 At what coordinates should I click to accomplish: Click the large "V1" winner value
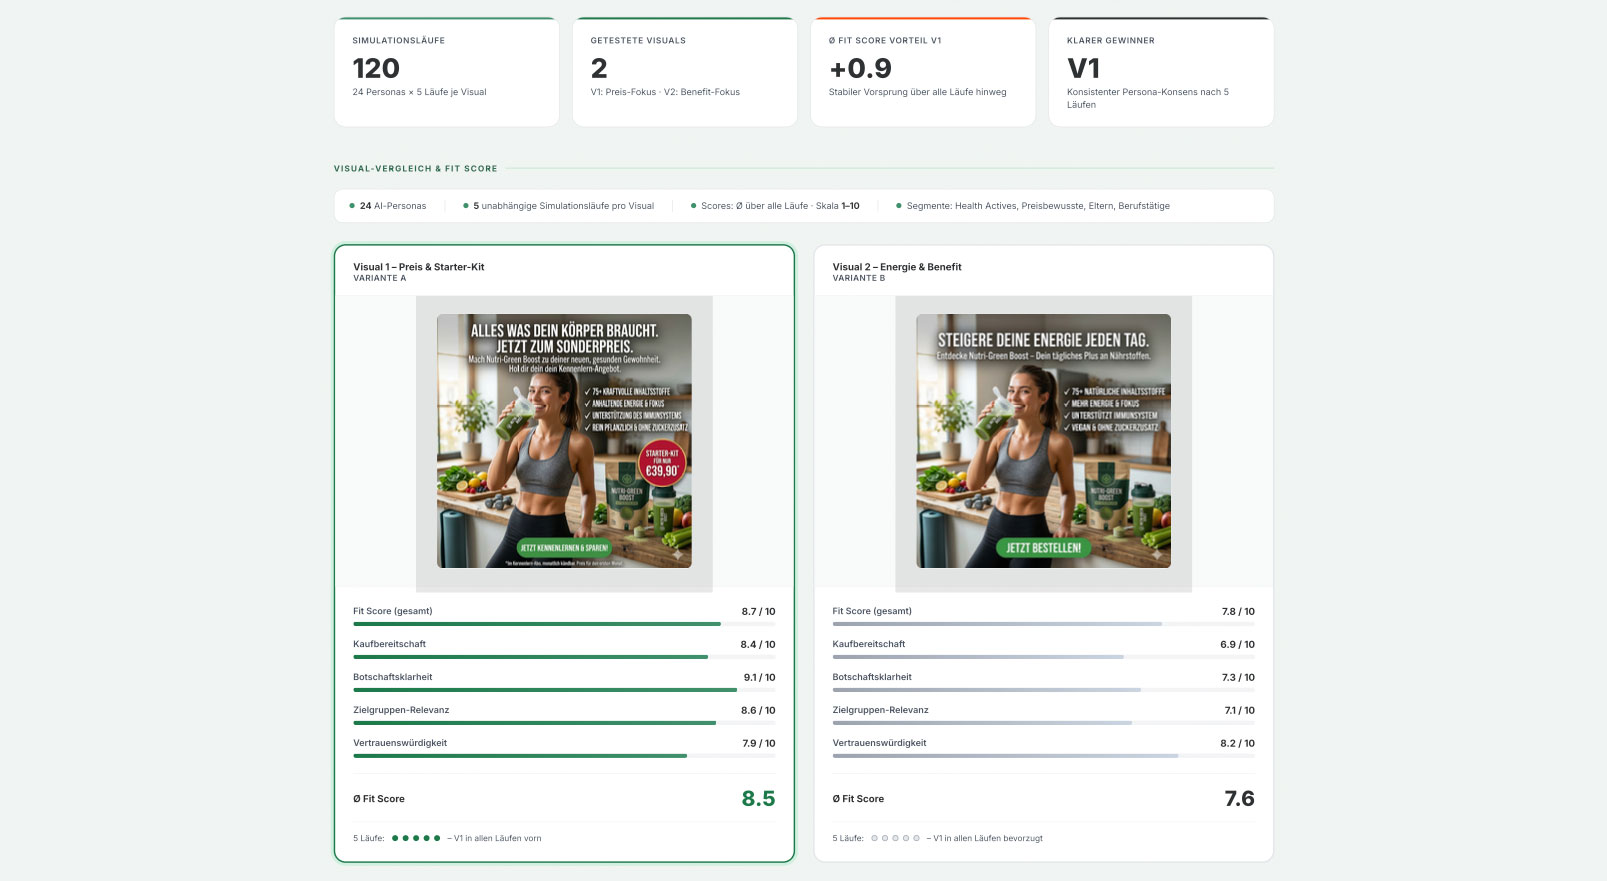click(x=1083, y=68)
